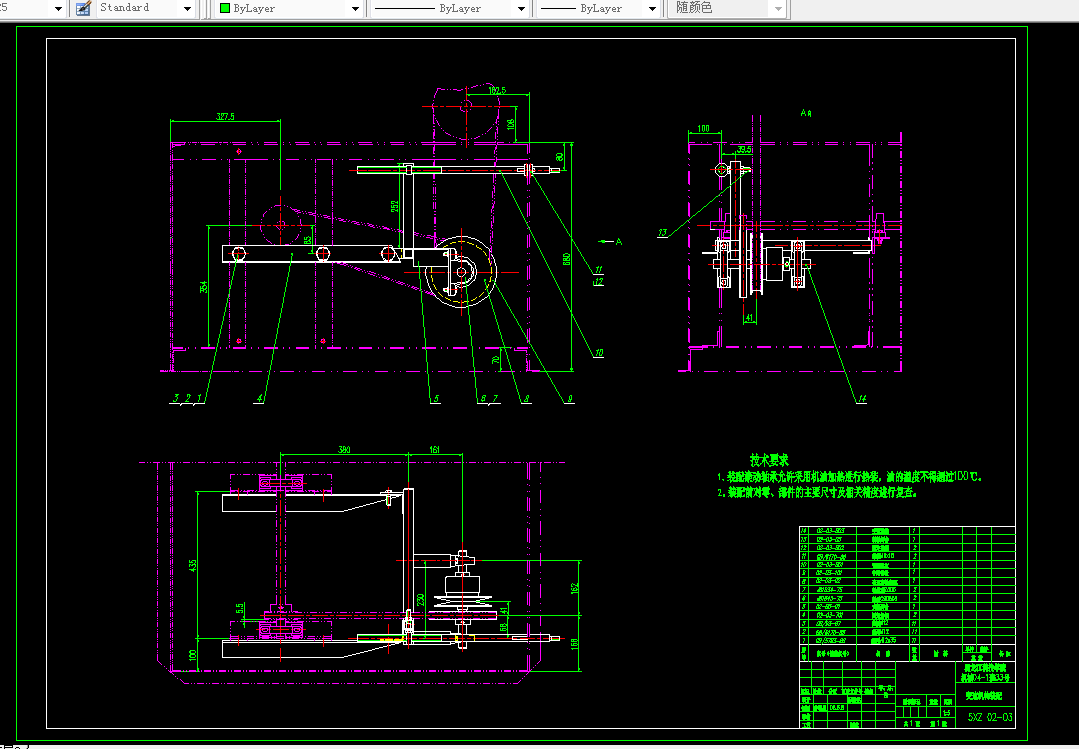Click the part balloon number 14
1079x749 pixels.
(861, 399)
